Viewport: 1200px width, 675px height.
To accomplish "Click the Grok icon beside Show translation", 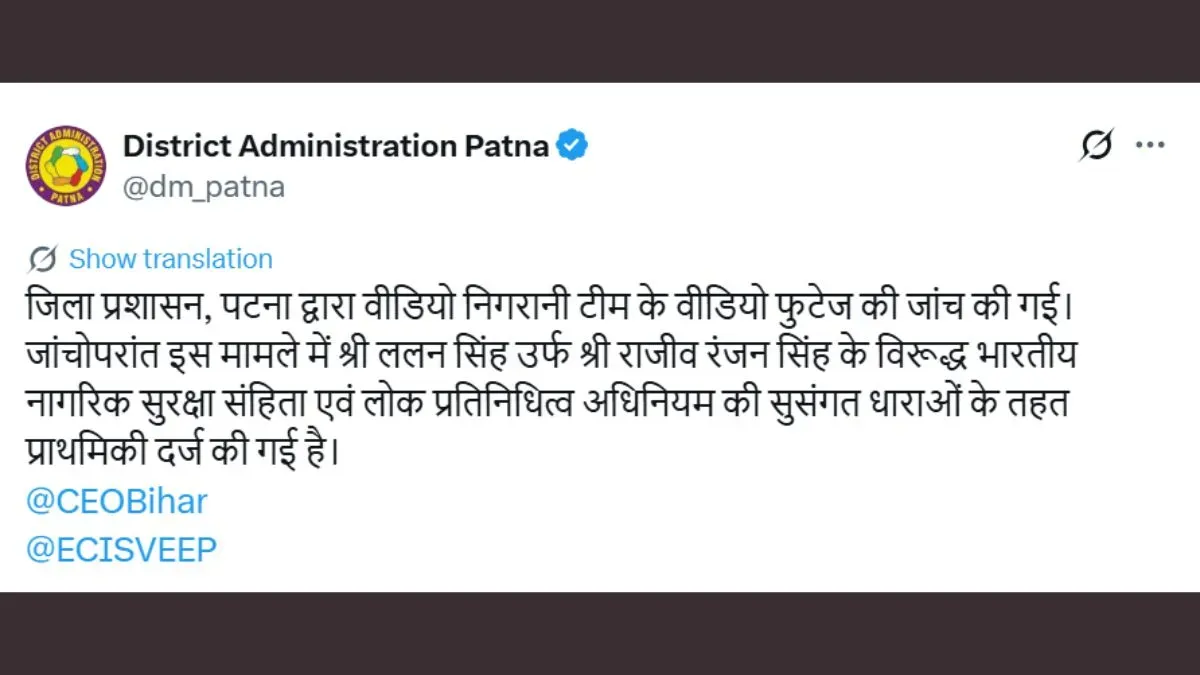I will point(42,259).
